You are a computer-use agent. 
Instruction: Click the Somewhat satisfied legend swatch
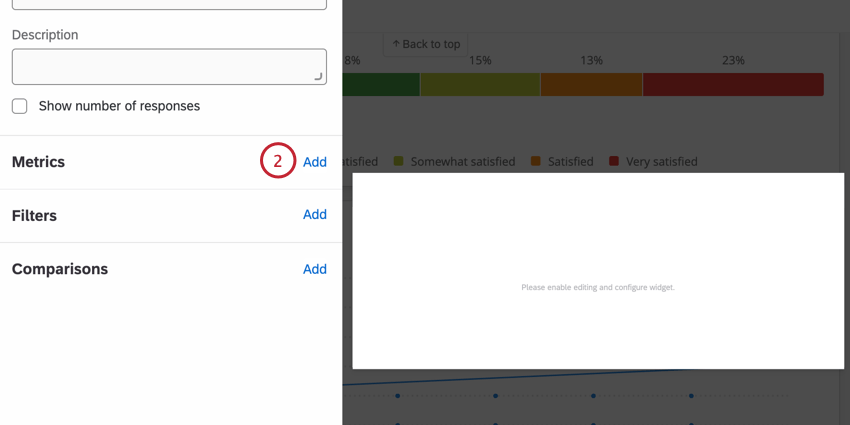[x=398, y=161]
